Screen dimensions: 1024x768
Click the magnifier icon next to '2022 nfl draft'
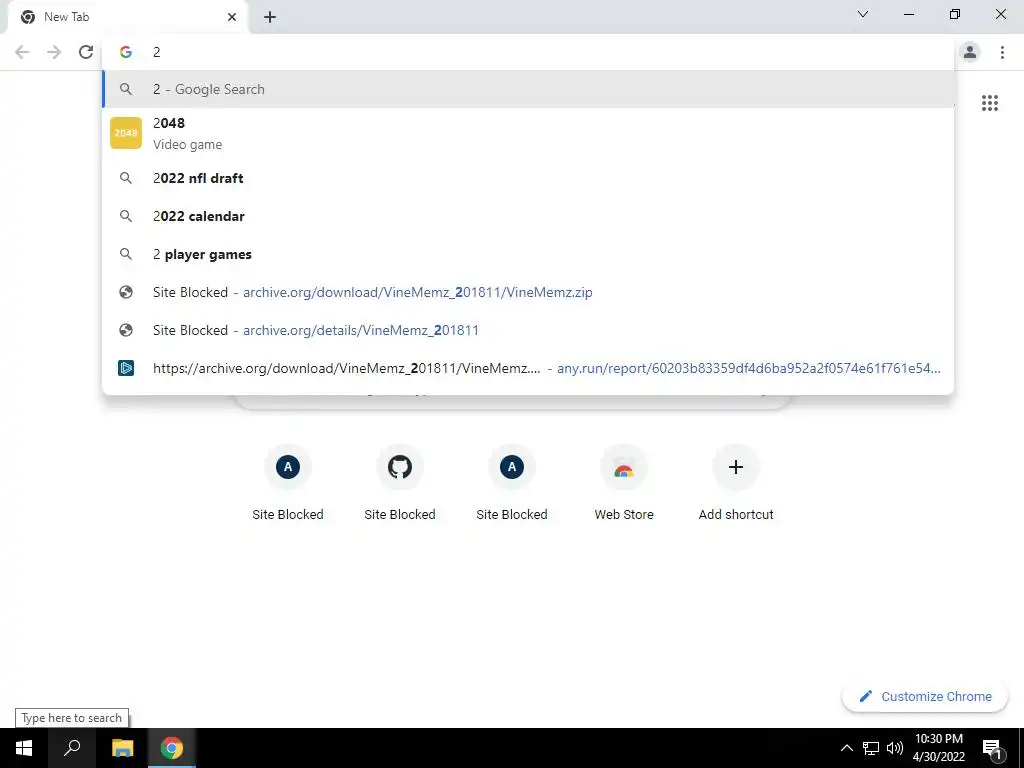[126, 178]
